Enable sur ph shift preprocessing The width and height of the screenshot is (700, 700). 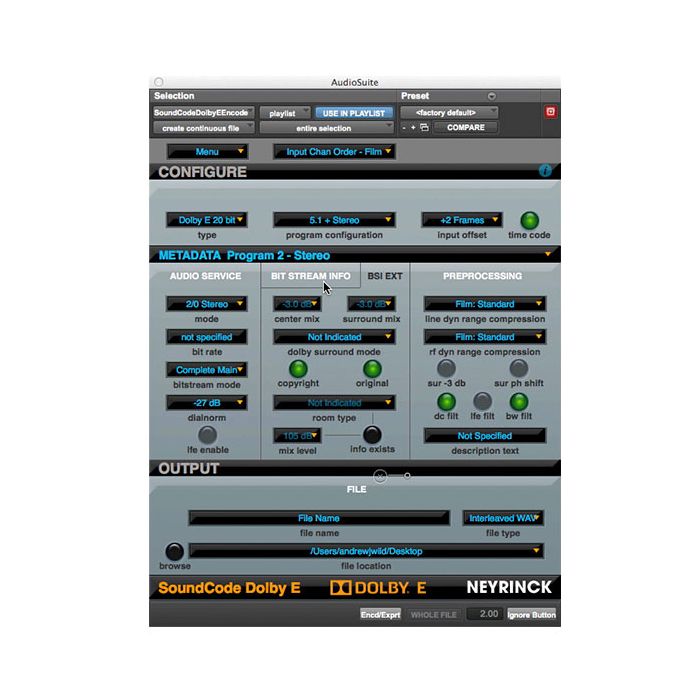click(x=519, y=369)
